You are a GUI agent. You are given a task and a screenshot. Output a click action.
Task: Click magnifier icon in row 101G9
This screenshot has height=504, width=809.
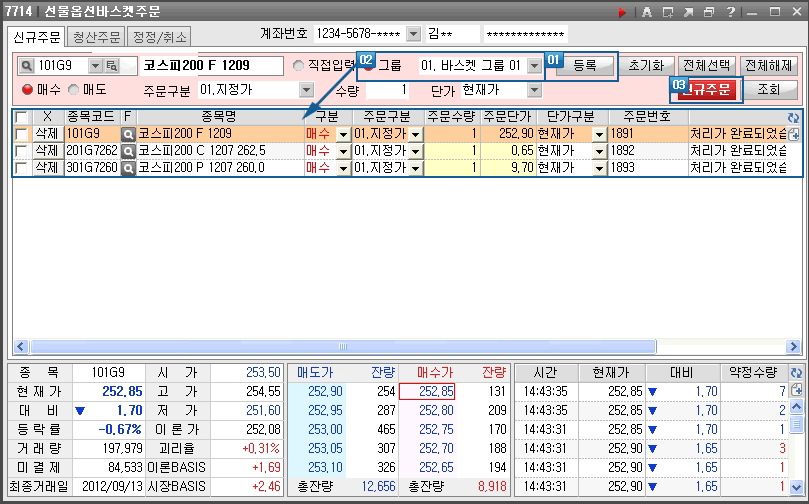coord(128,135)
